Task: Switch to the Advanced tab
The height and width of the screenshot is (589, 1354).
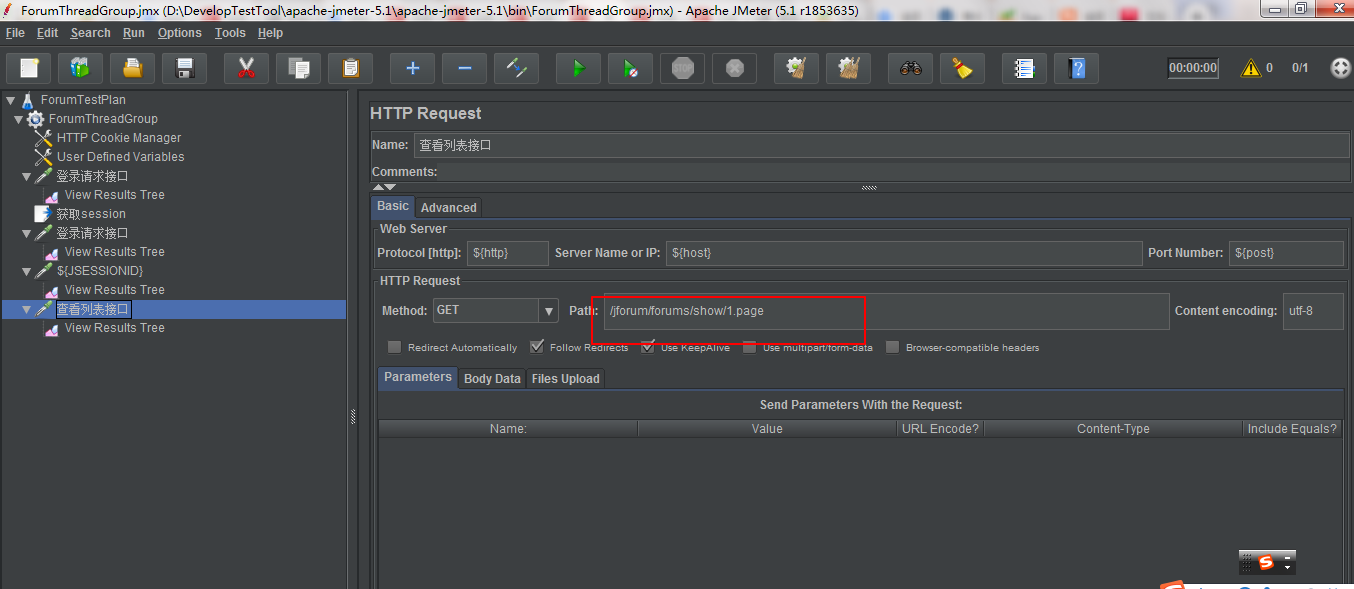Action: (x=448, y=207)
